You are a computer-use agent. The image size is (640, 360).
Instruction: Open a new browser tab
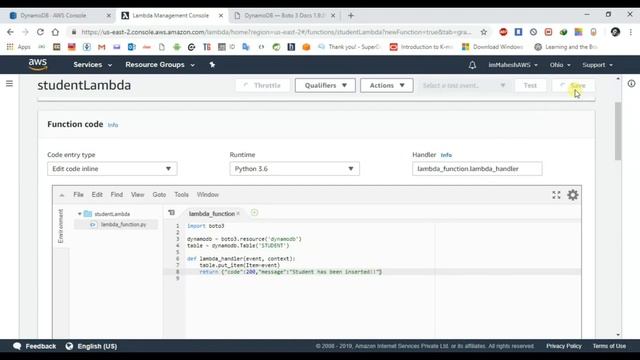point(351,16)
